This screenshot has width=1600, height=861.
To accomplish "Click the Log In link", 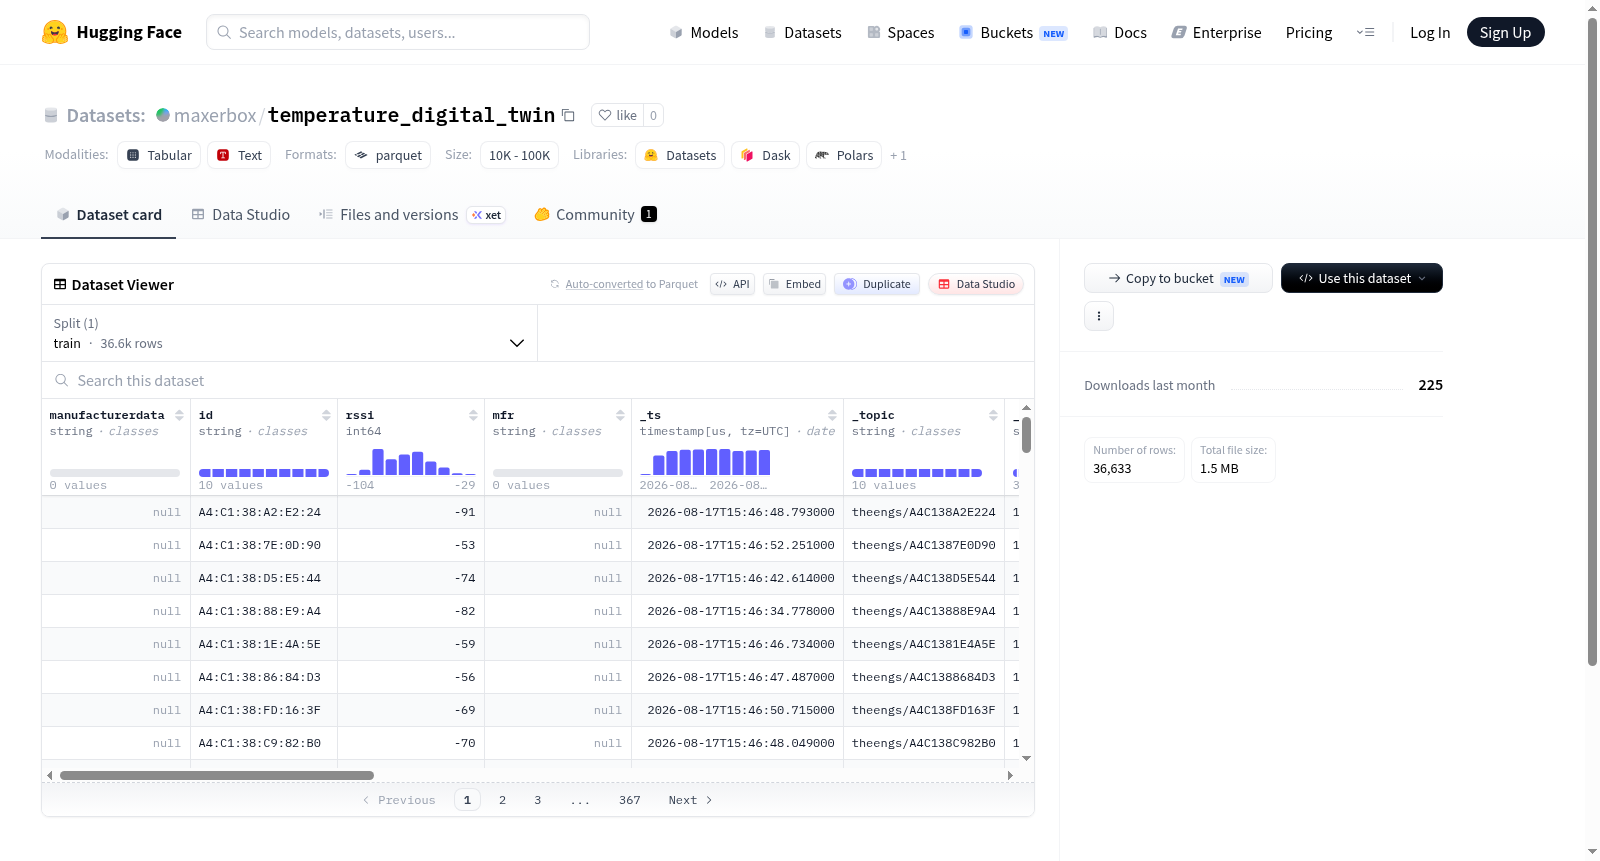I will coord(1430,33).
